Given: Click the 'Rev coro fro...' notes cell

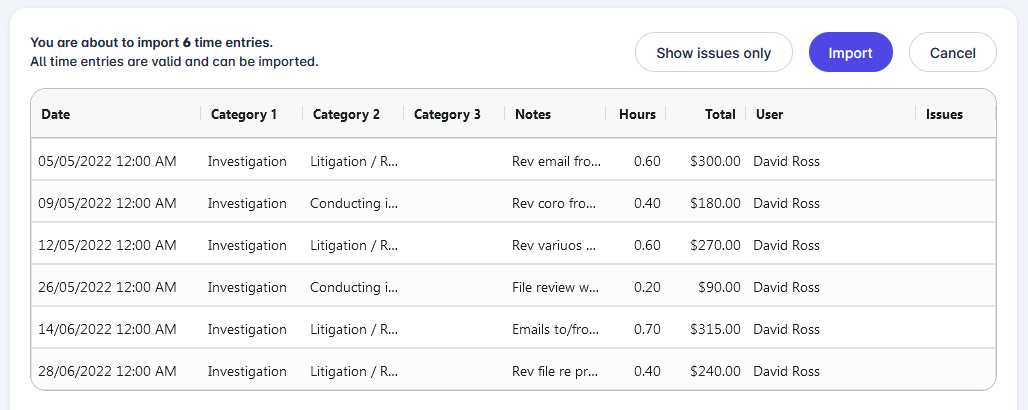Looking at the screenshot, I should point(554,203).
